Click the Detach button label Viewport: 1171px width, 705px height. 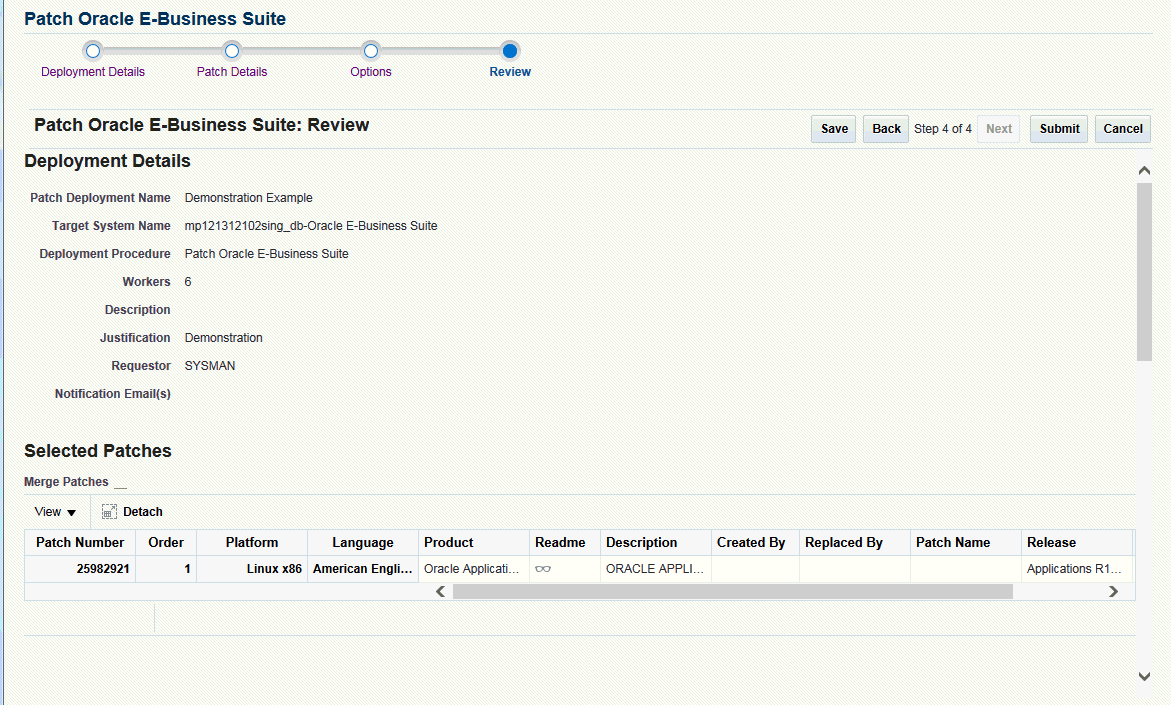[x=143, y=512]
